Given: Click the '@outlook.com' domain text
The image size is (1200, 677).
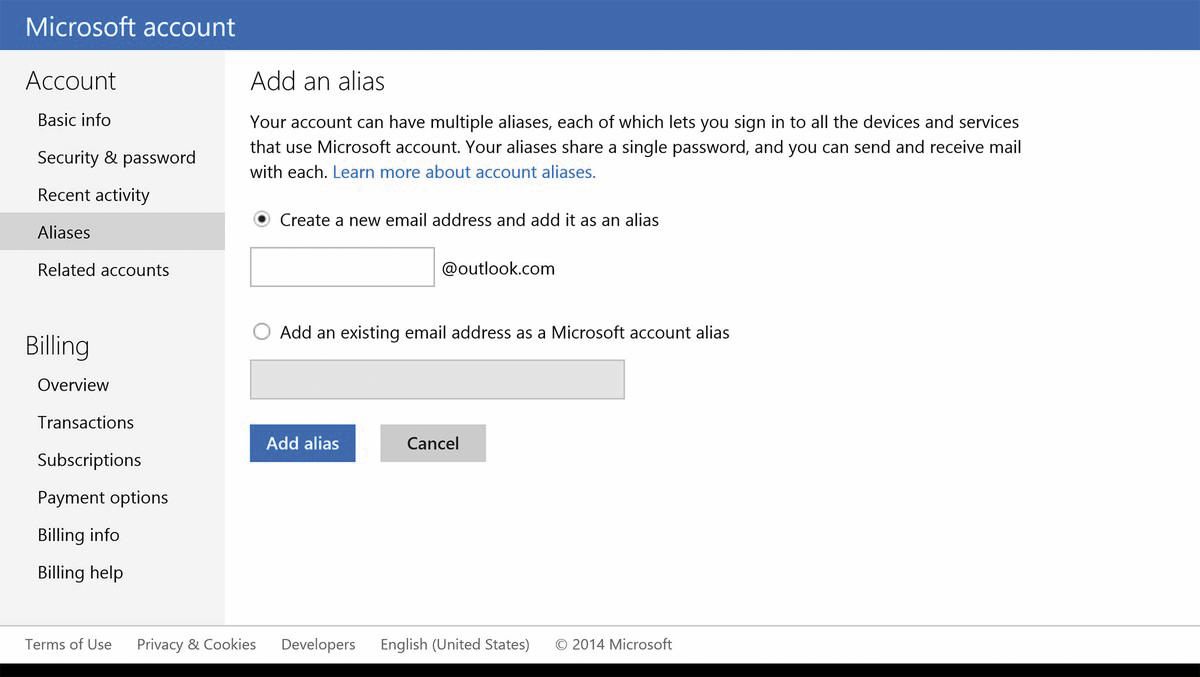Looking at the screenshot, I should click(x=498, y=268).
